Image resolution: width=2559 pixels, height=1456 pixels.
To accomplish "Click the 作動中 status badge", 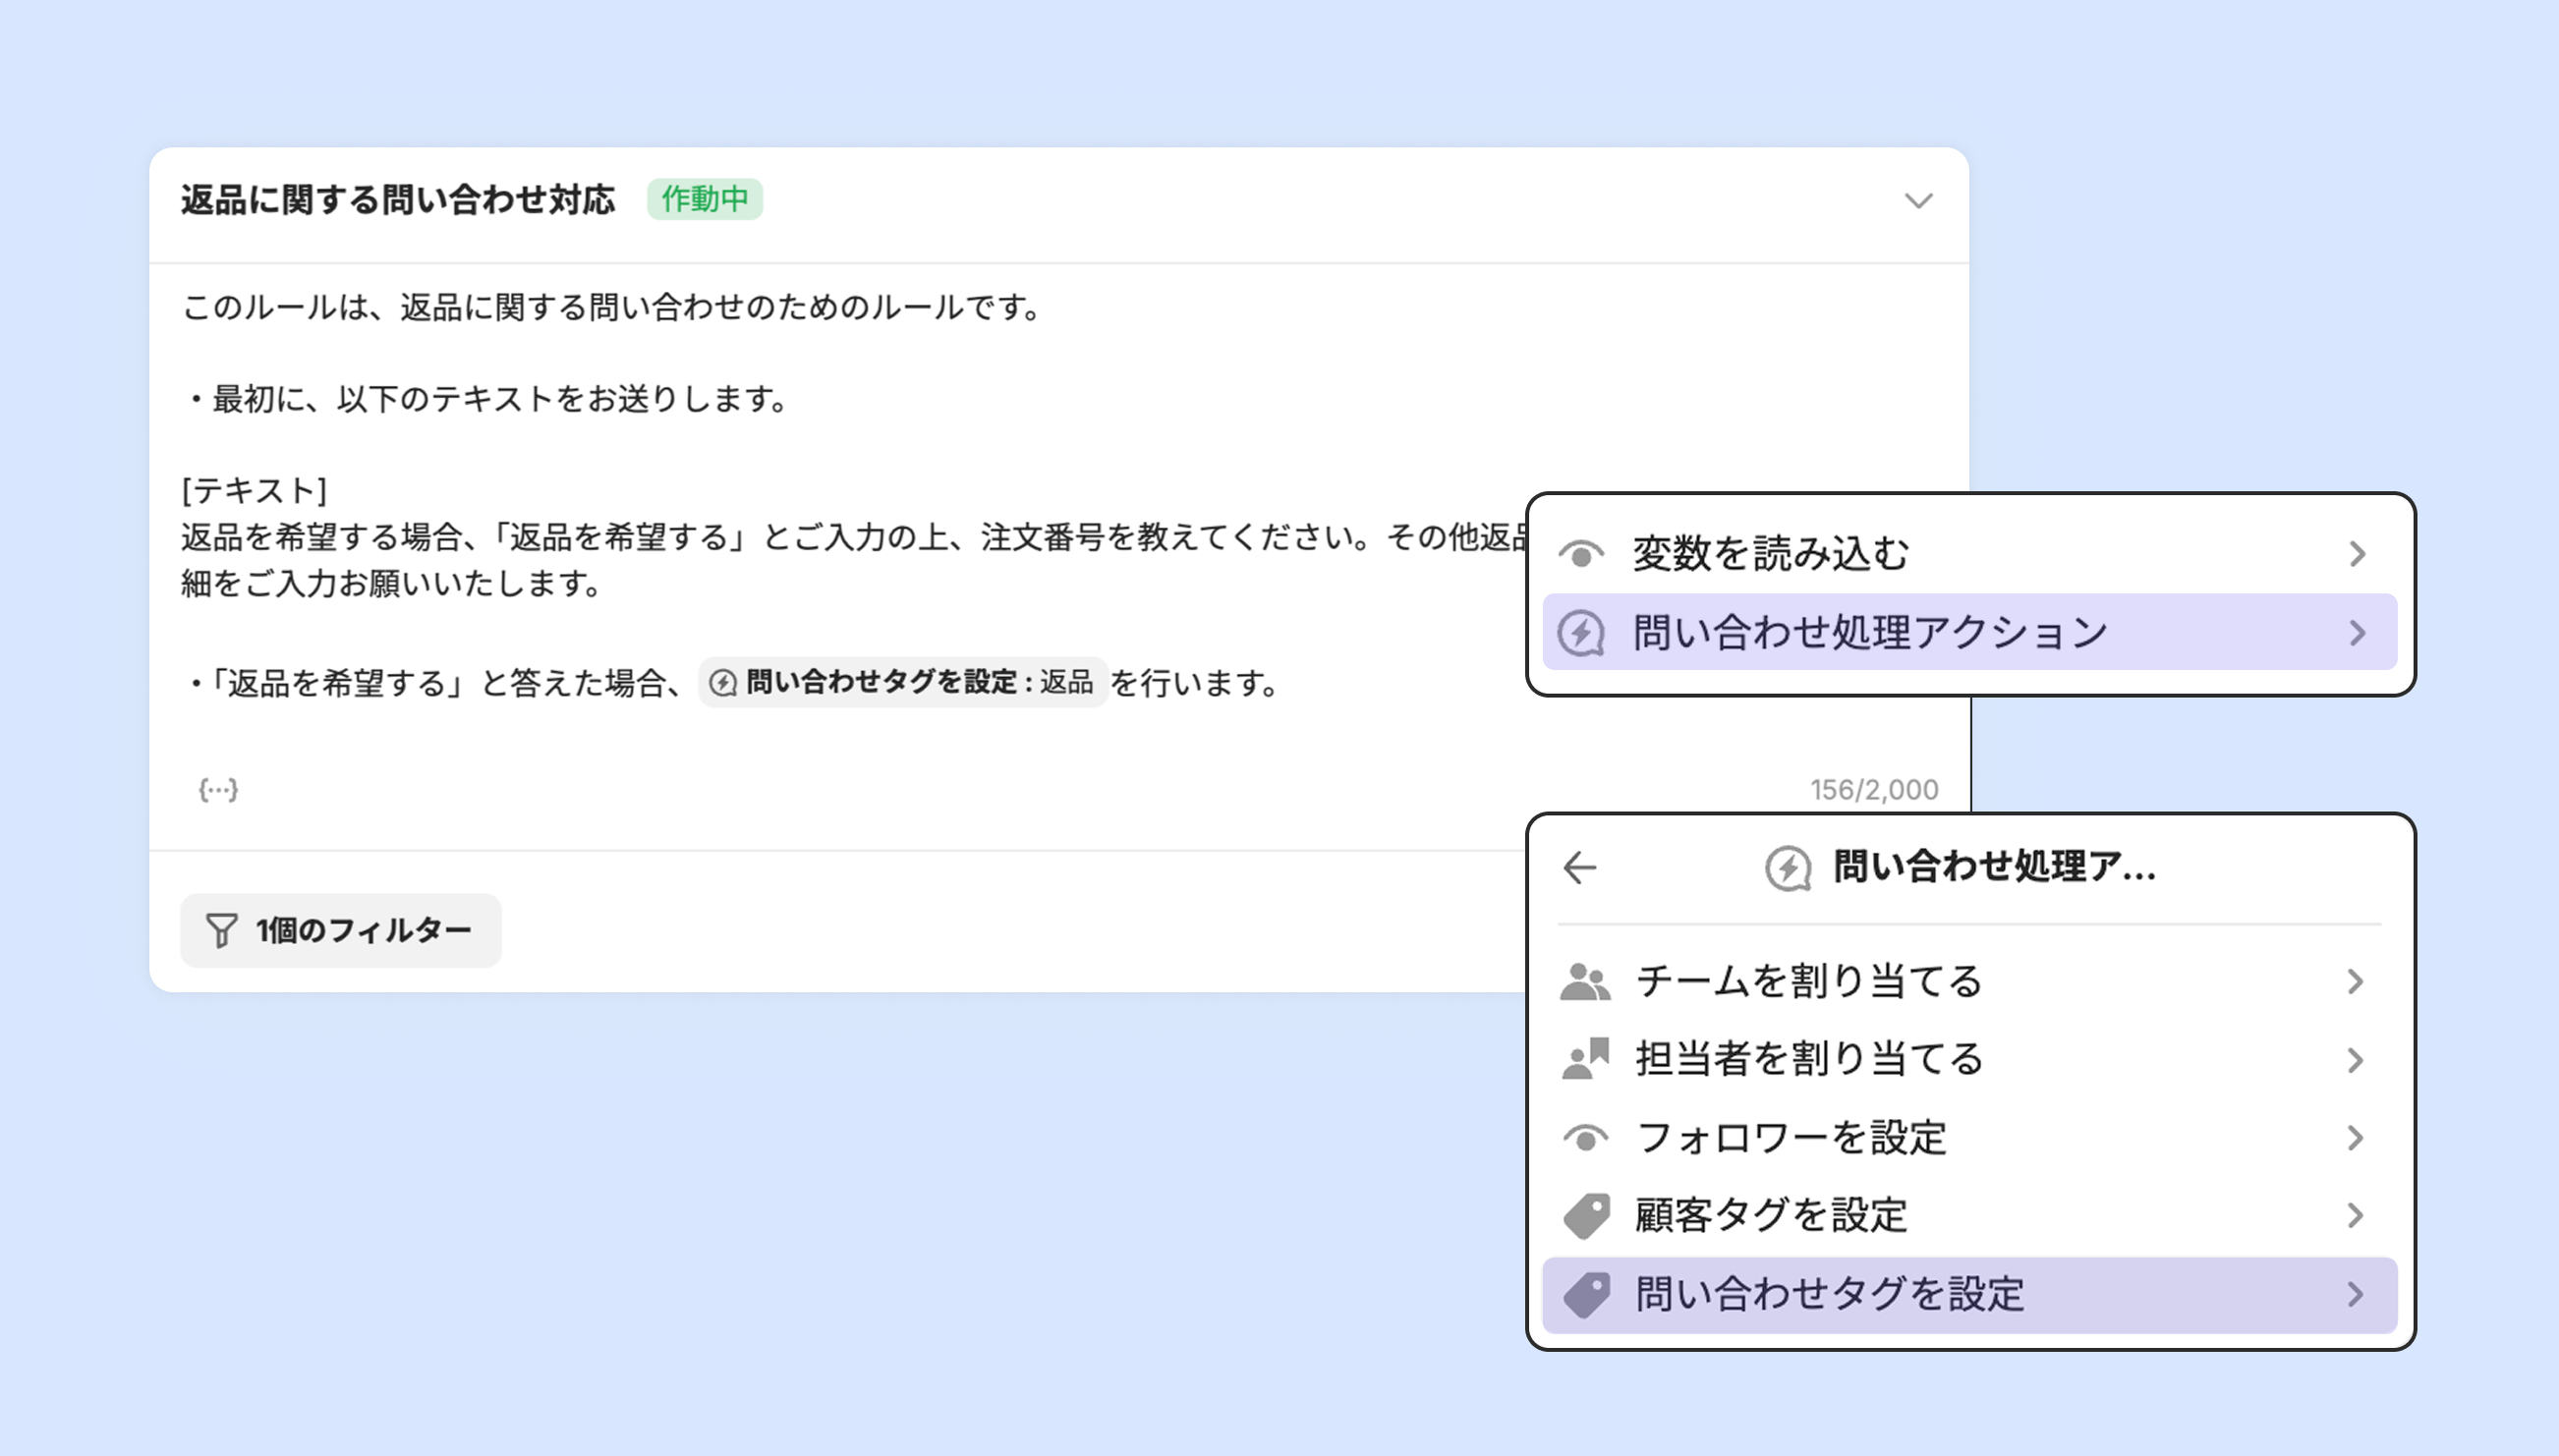I will pyautogui.click(x=704, y=199).
